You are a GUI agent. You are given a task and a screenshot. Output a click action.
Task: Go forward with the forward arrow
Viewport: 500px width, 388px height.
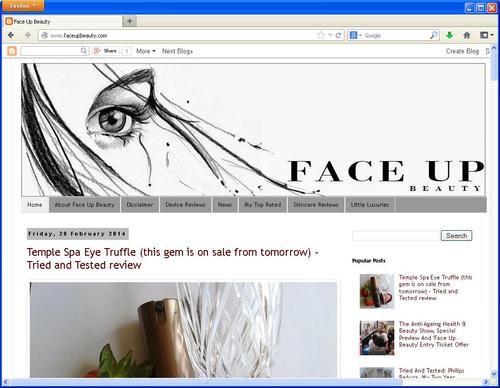coord(28,35)
